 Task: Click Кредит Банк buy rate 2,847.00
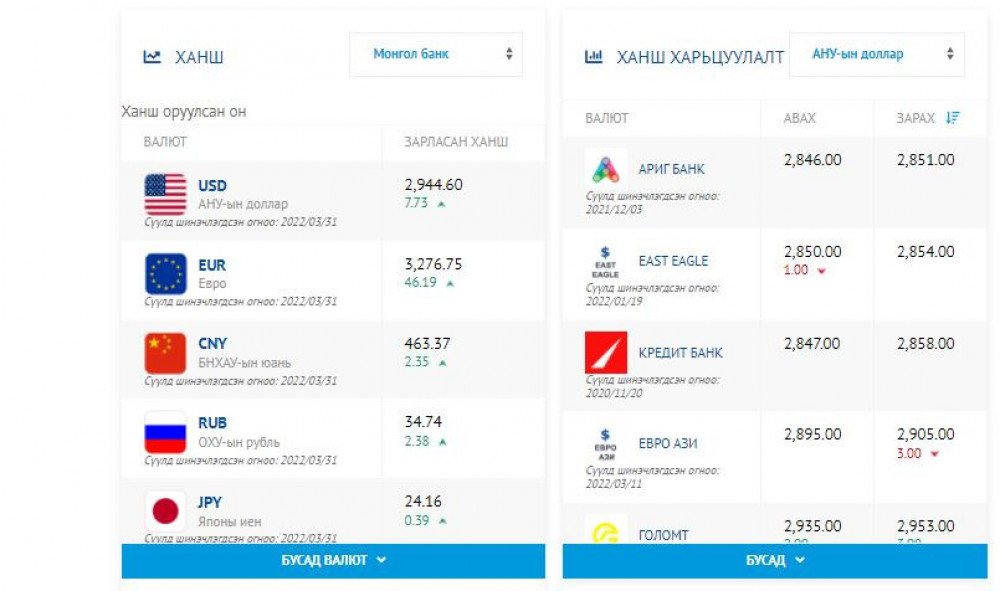812,344
